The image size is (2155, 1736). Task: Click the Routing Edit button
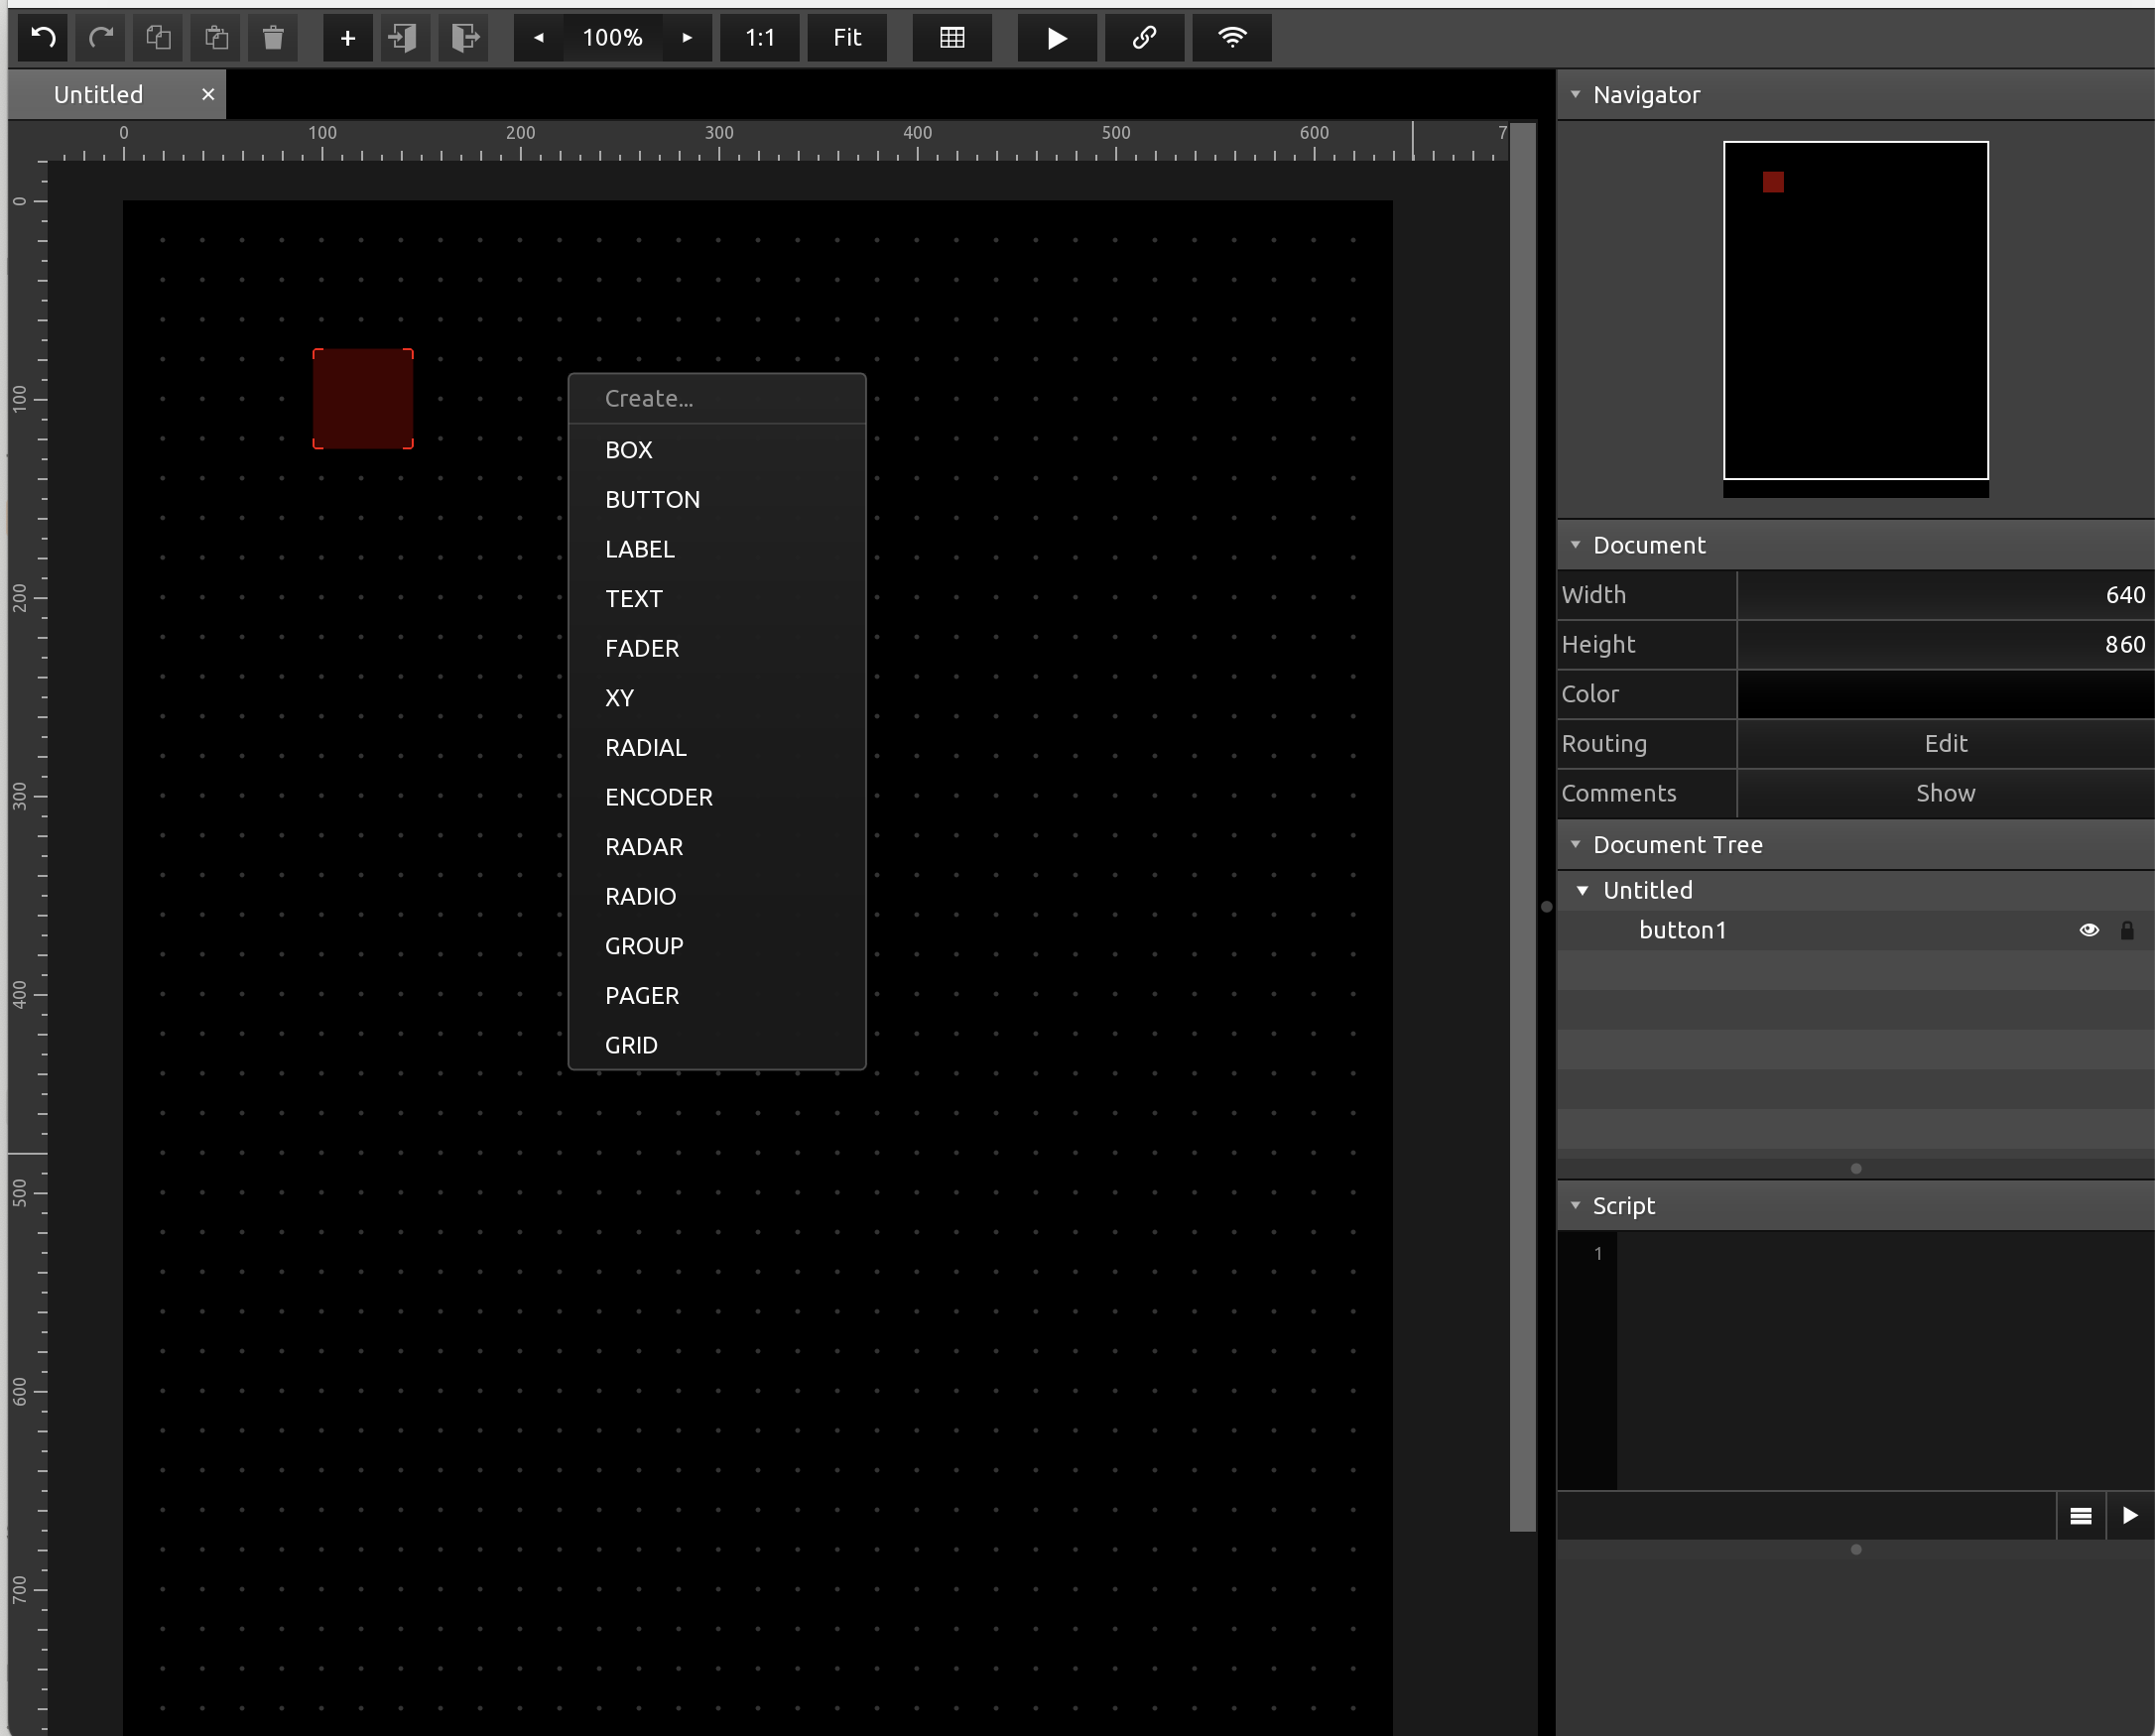click(x=1944, y=744)
